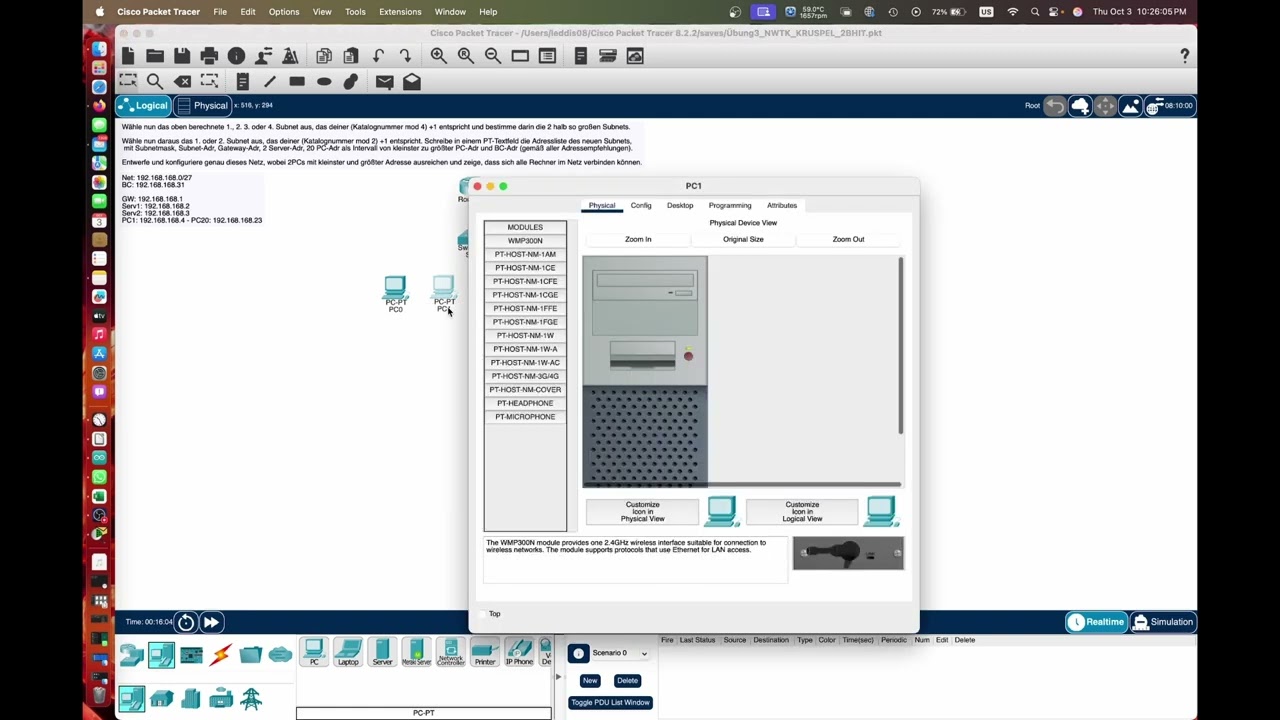Screen dimensions: 1280x720
Task: Choose the Connections lightning bolt category
Action: click(221, 655)
